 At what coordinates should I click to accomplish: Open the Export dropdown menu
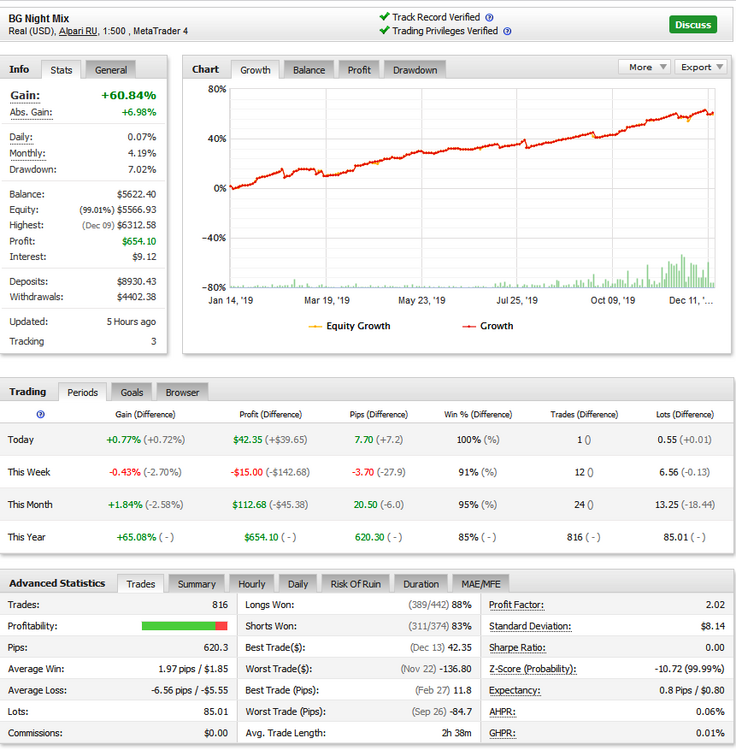(701, 67)
